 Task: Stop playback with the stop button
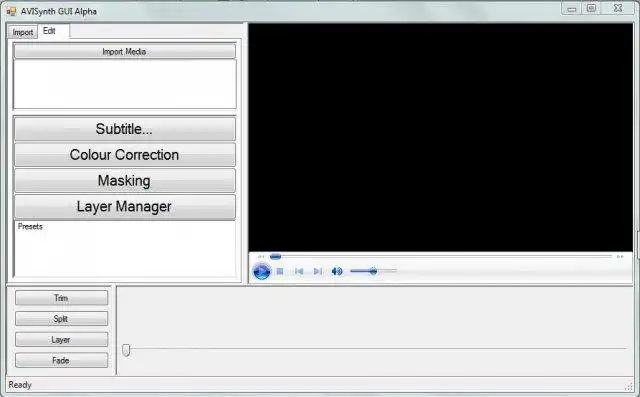click(280, 271)
